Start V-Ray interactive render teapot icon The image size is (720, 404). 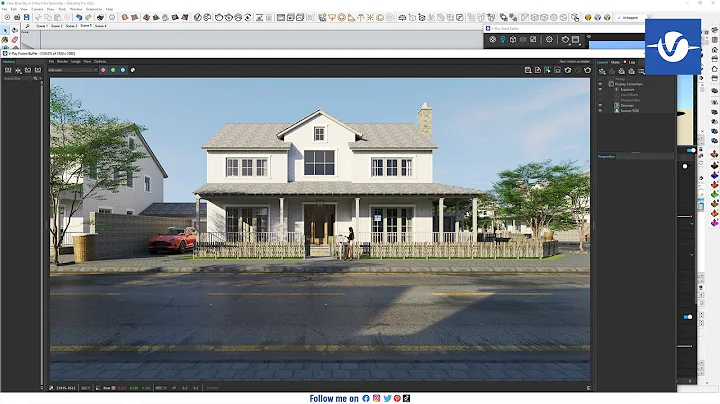pos(228,17)
